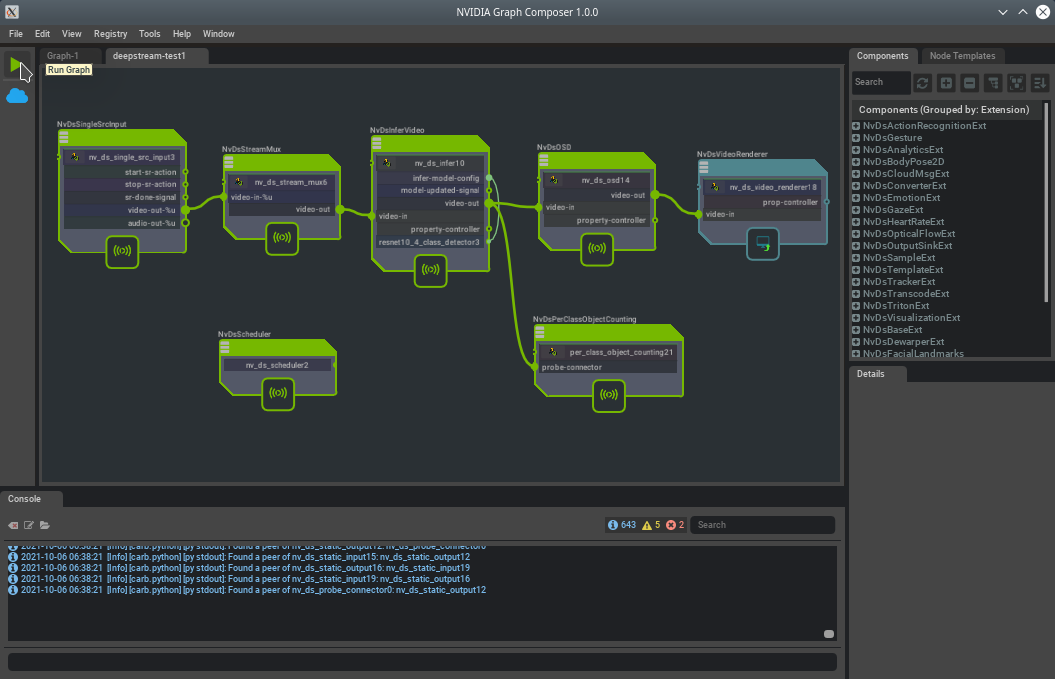
Task: Click the clear console icon
Action: click(x=14, y=525)
